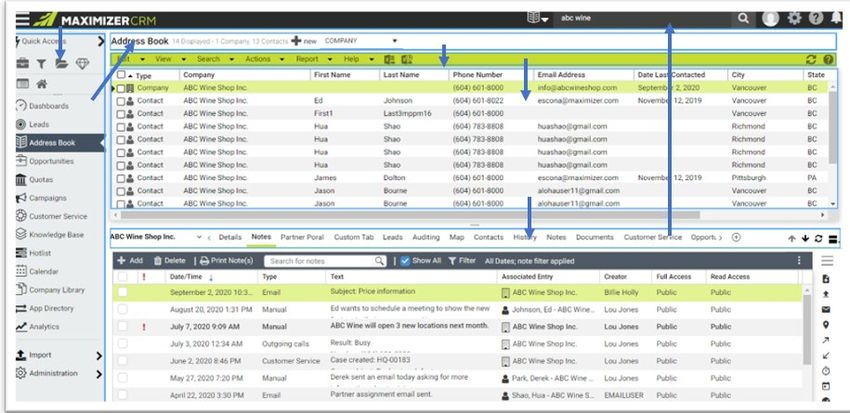Open the hamburger main menu
This screenshot has width=850, height=413.
22,20
